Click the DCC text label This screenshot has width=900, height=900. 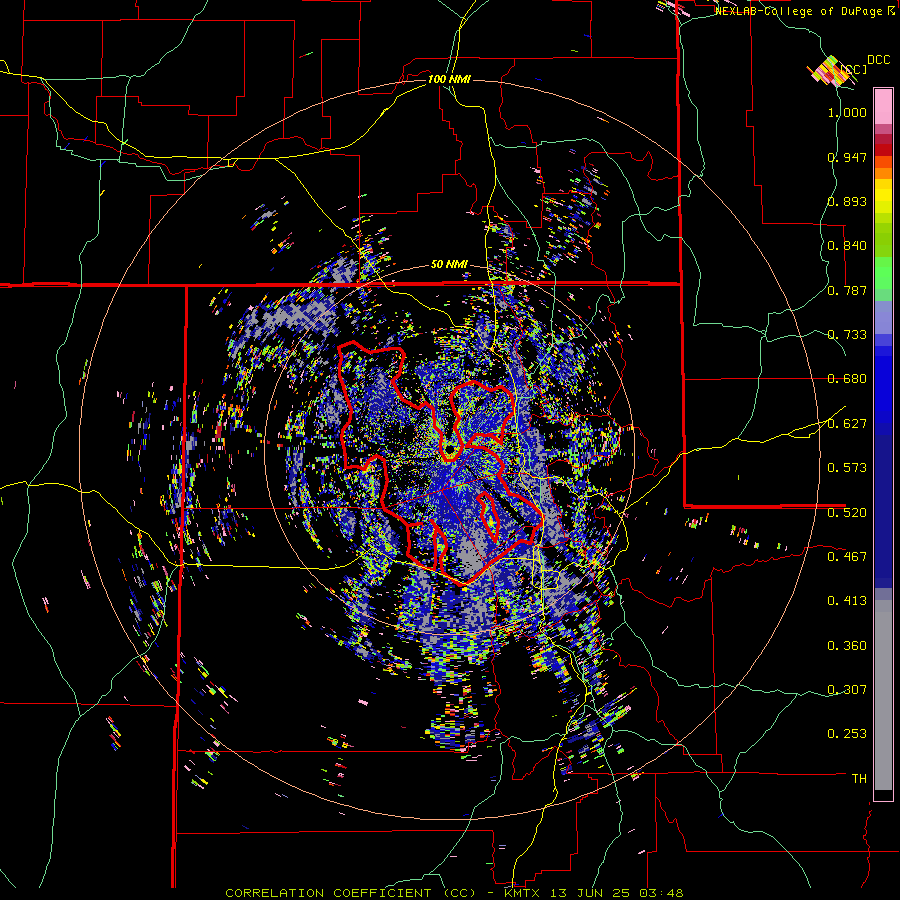click(x=878, y=60)
